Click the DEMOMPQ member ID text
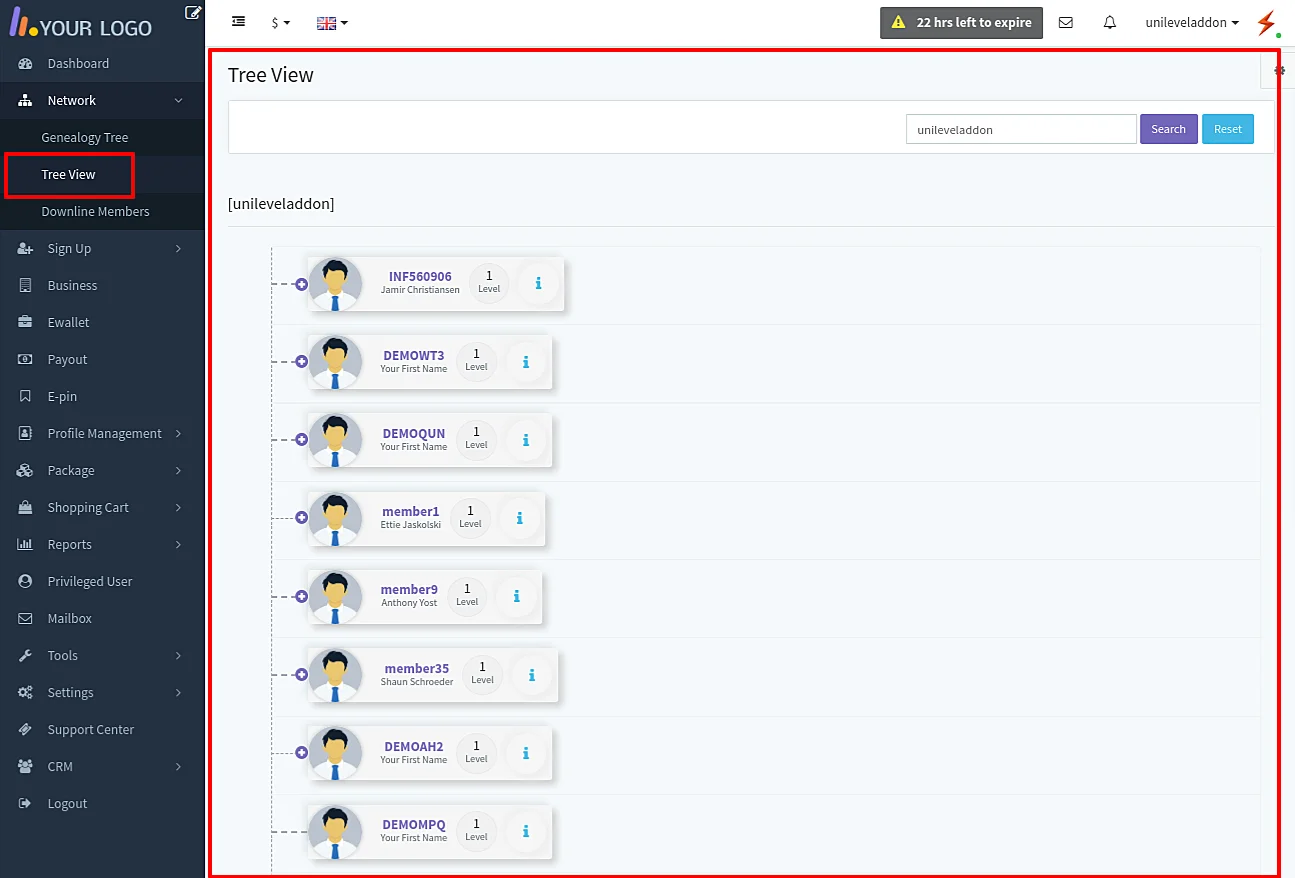Image resolution: width=1295 pixels, height=878 pixels. pyautogui.click(x=414, y=825)
